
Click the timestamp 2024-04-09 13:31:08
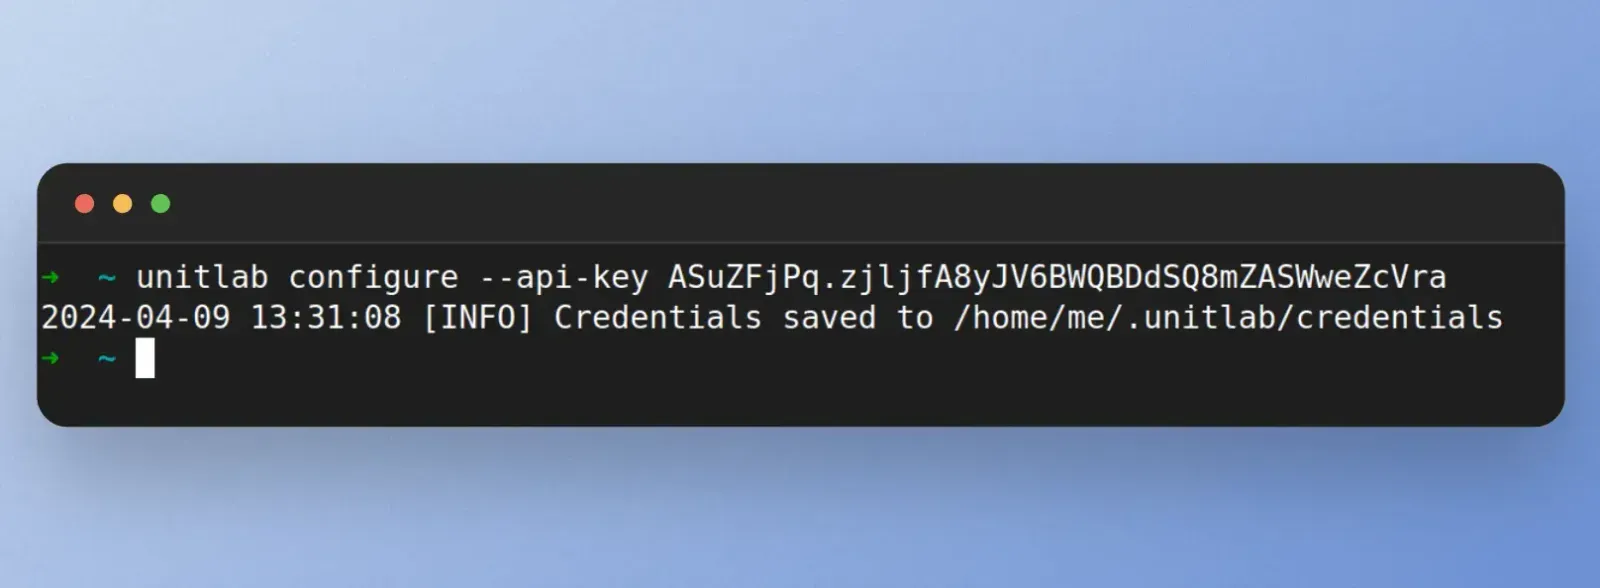pos(220,318)
